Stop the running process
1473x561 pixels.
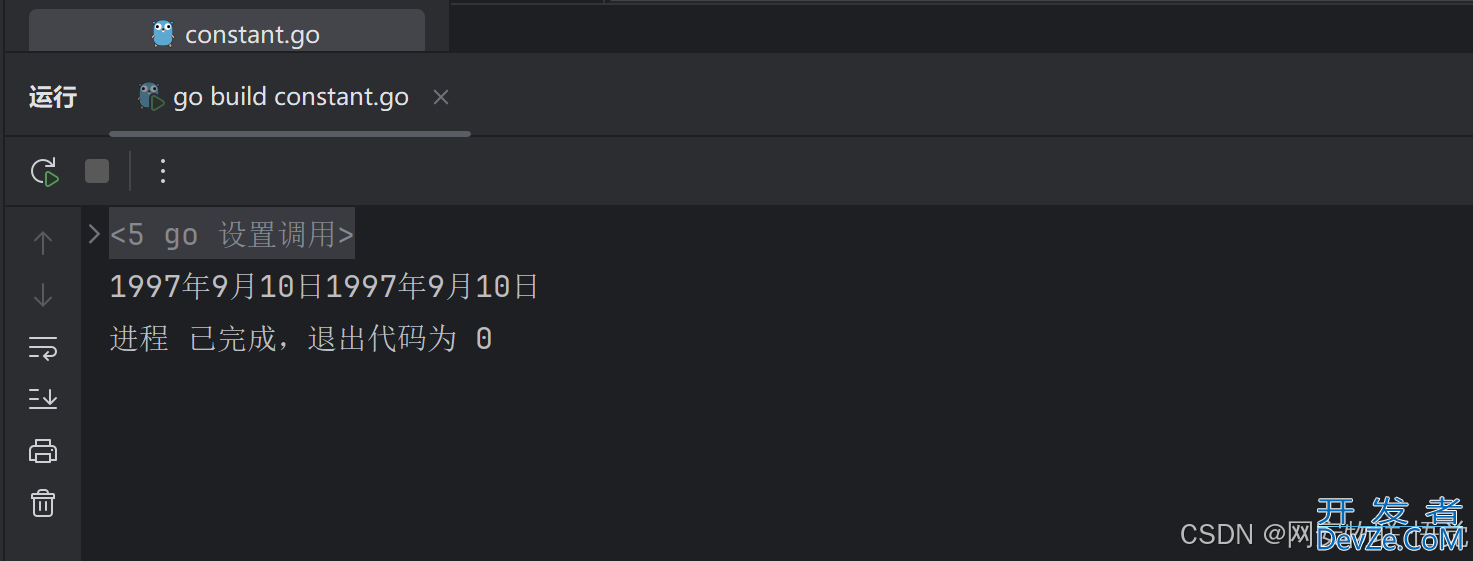pyautogui.click(x=97, y=171)
